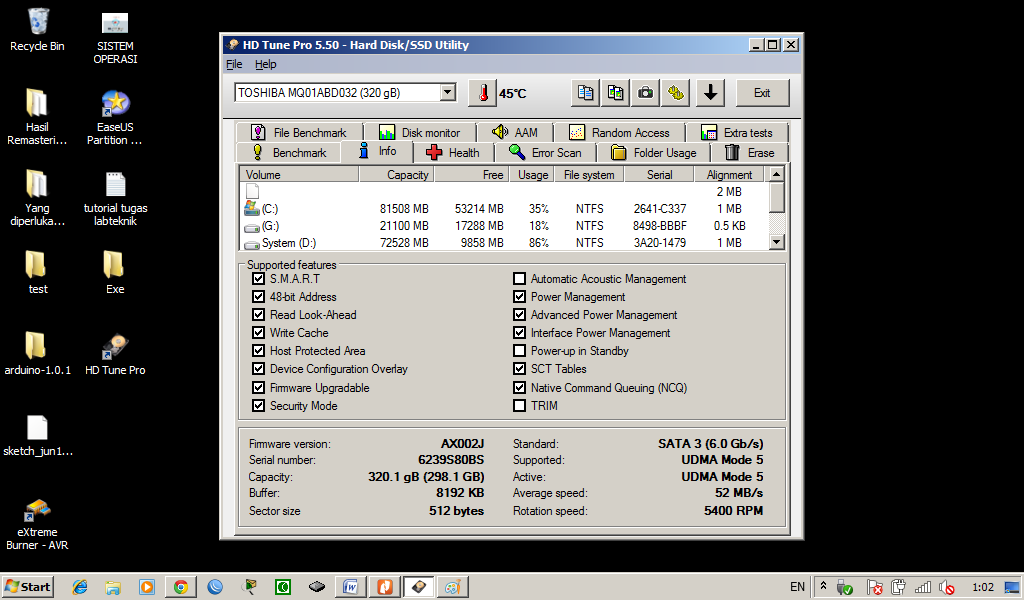Image resolution: width=1024 pixels, height=600 pixels.
Task: Switch to the File Benchmark tab
Action: point(298,133)
